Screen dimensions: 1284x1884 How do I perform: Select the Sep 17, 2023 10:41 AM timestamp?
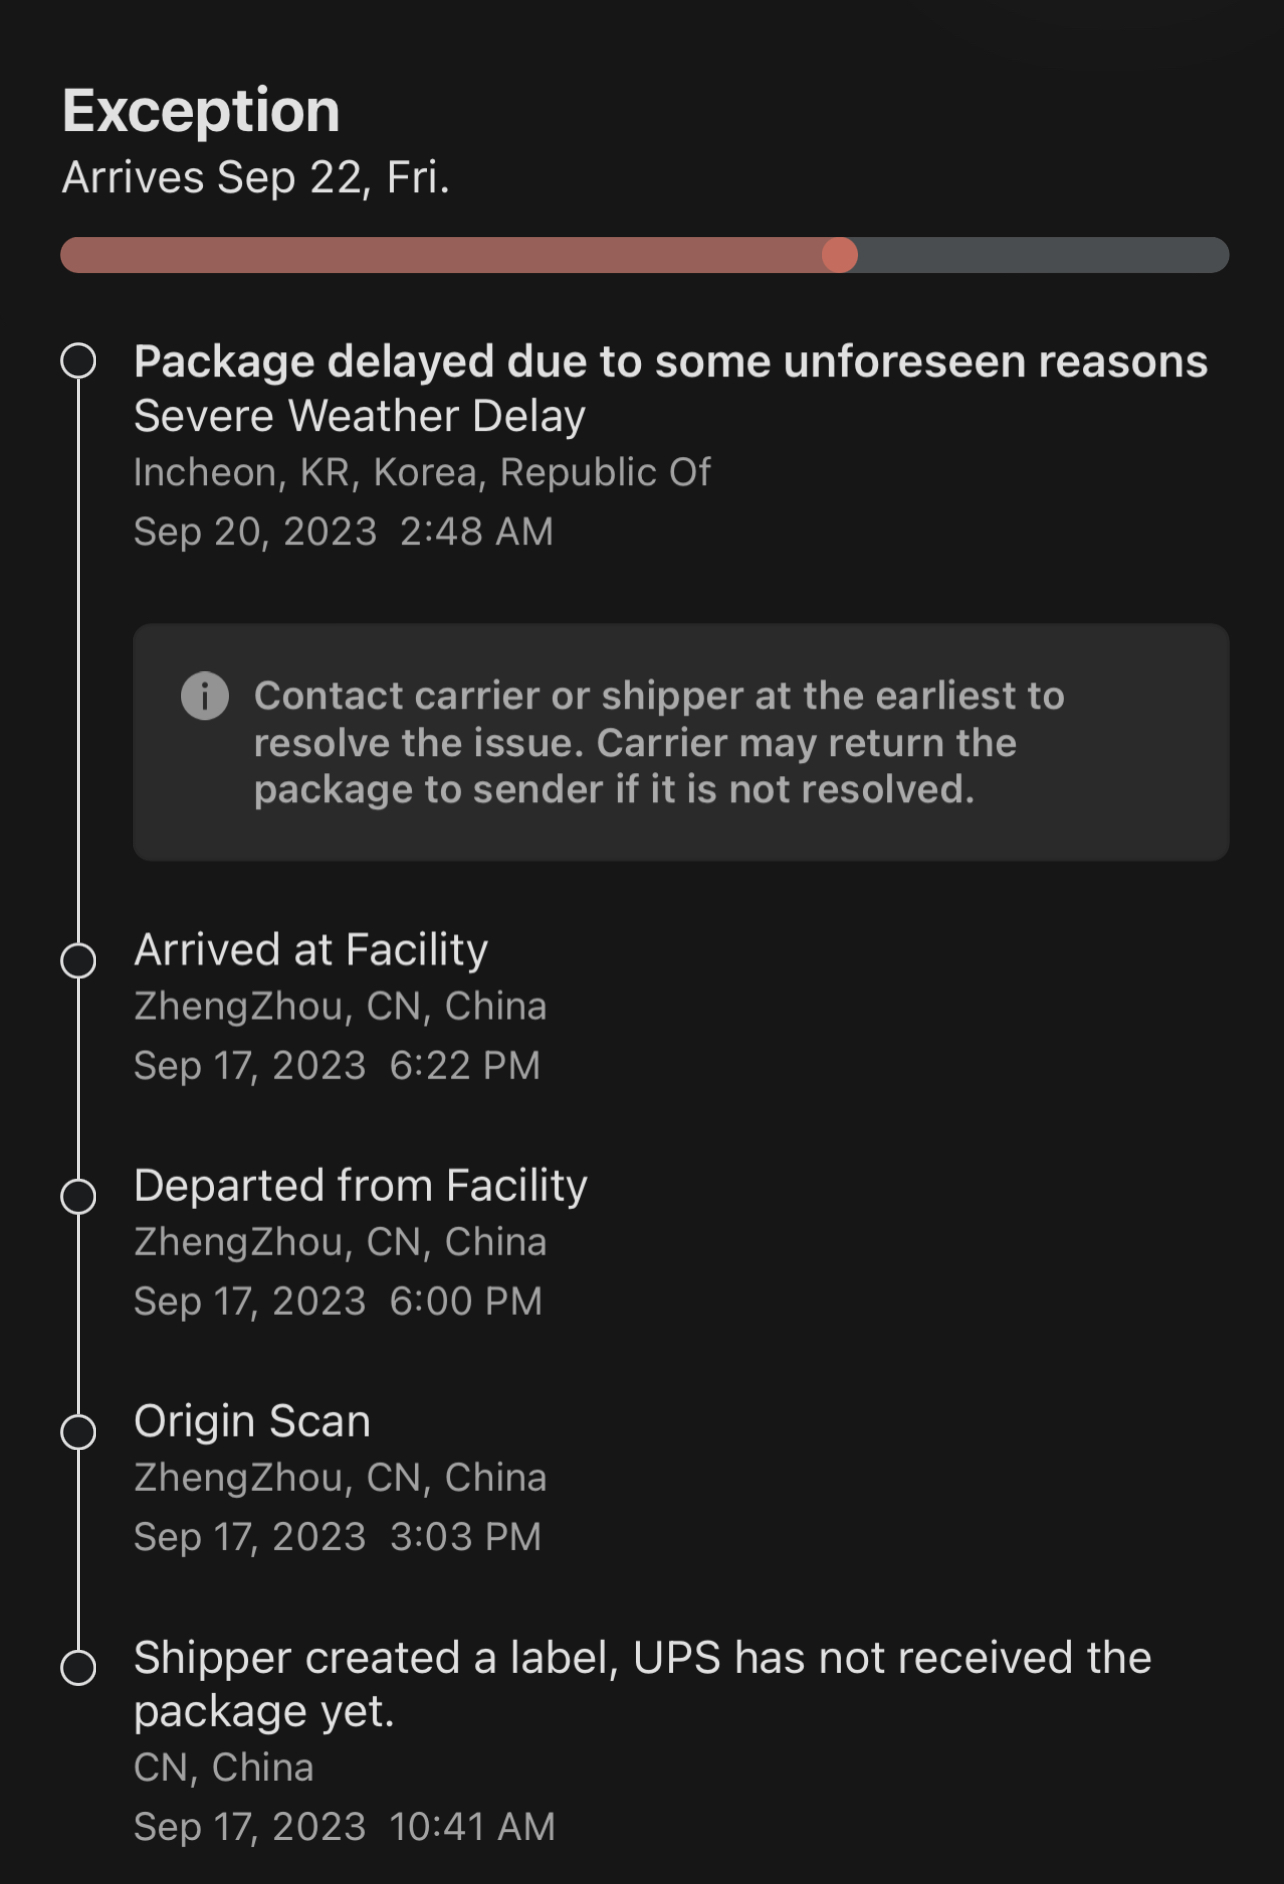344,1827
